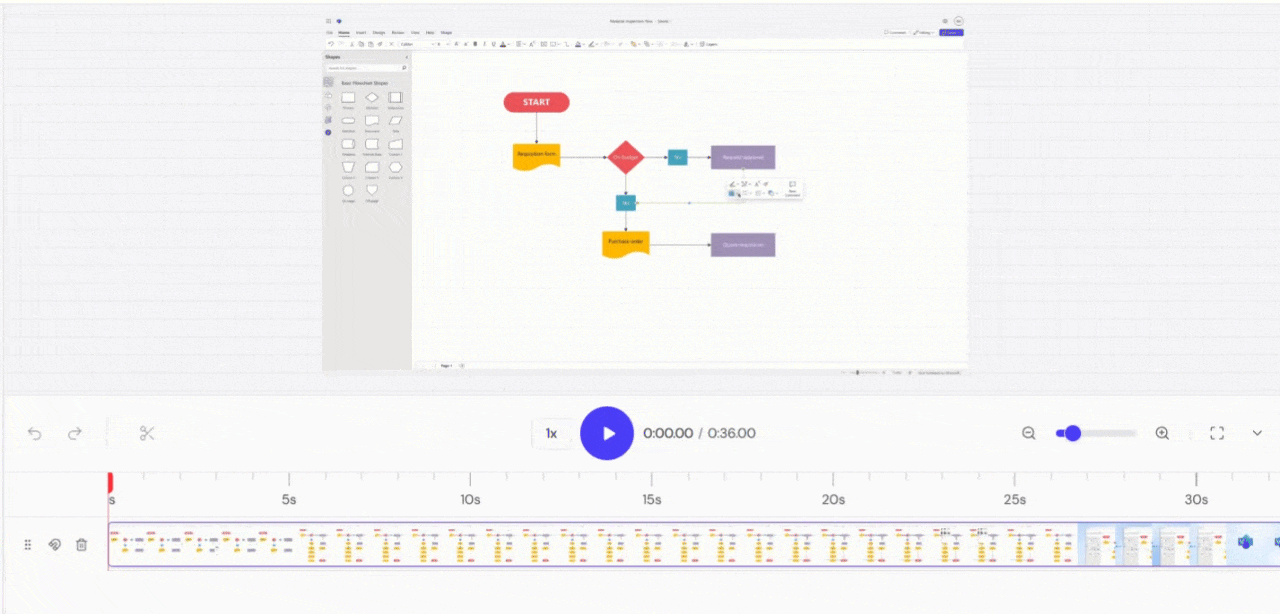Click the red START shape in the preview

coord(536,102)
